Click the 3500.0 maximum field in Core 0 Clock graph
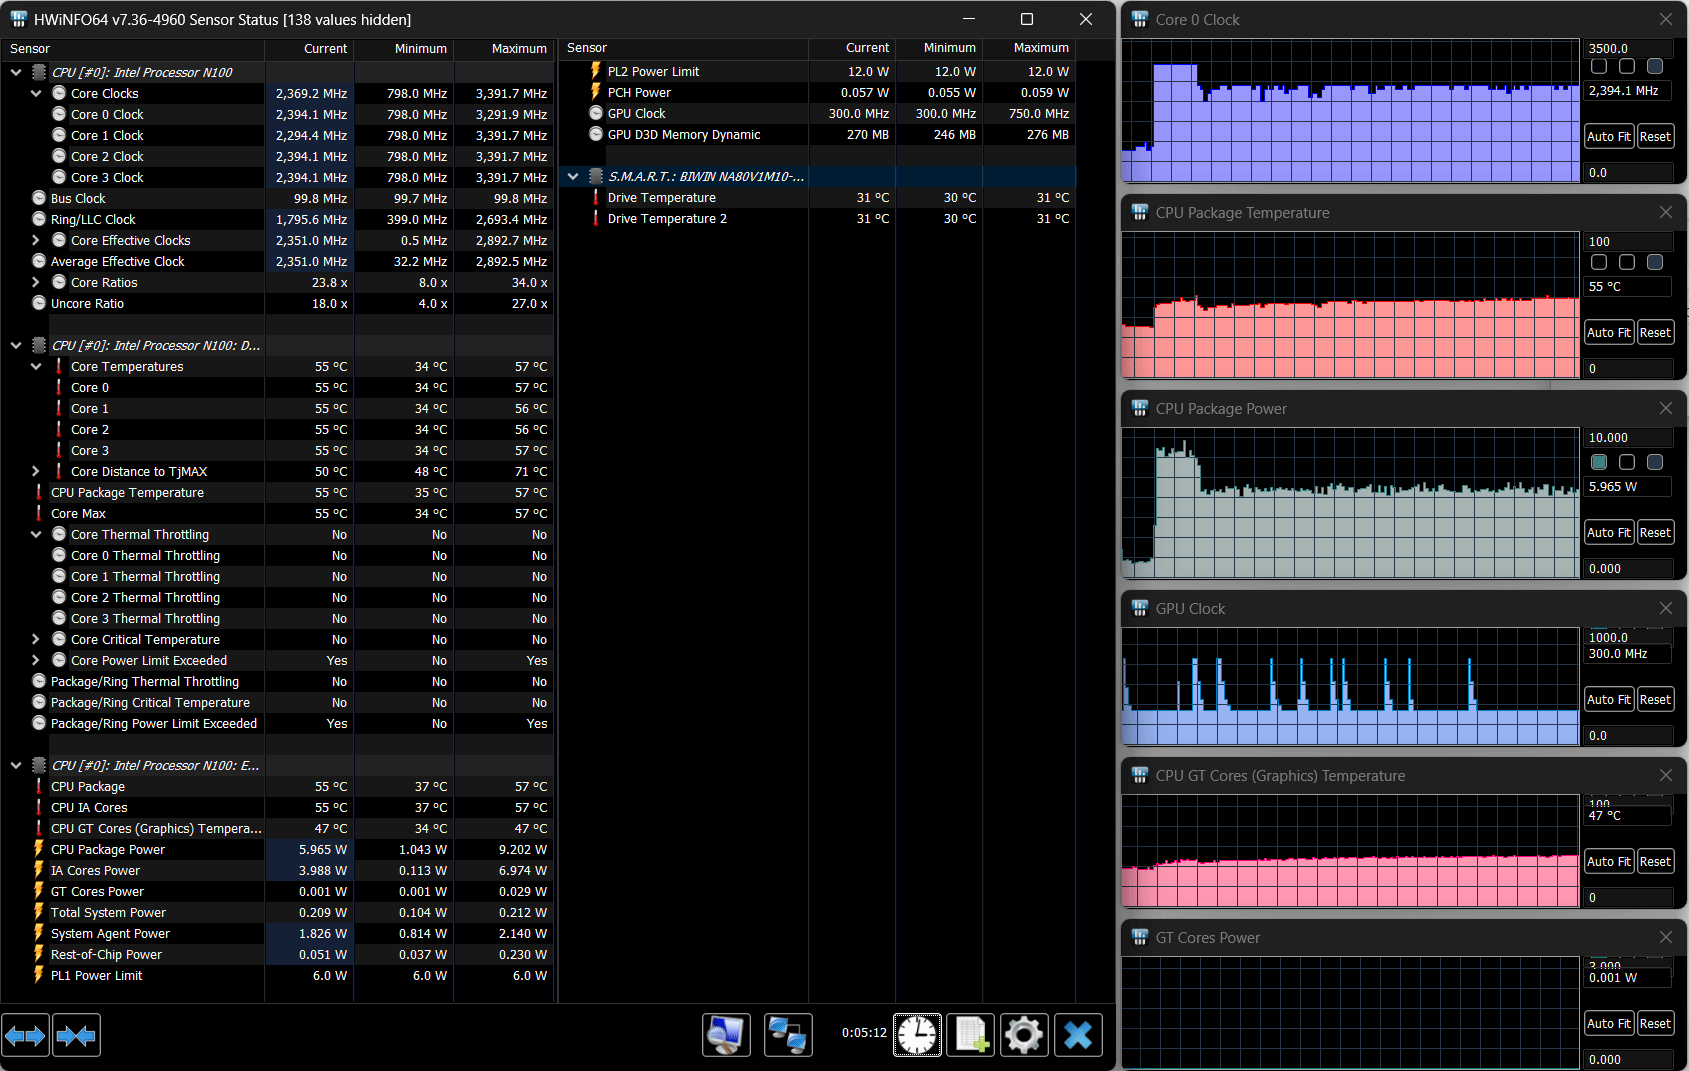 [1628, 48]
